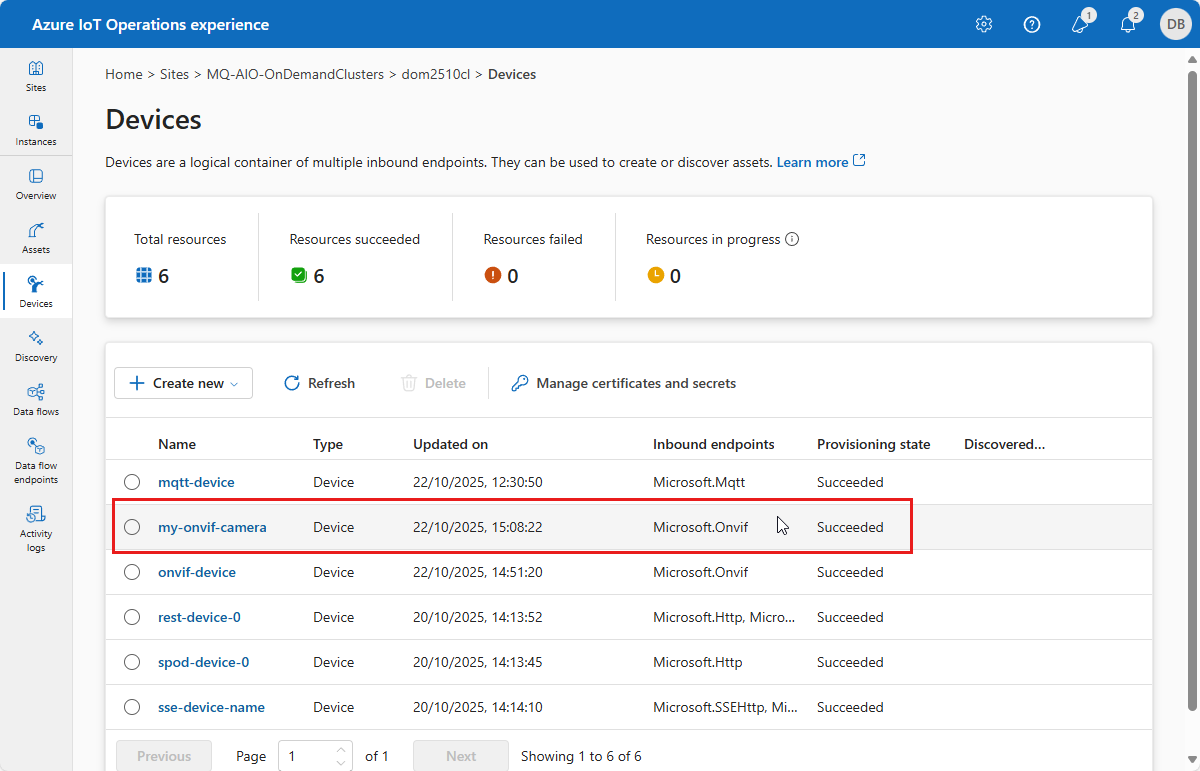Click the Refresh button
This screenshot has width=1200, height=771.
click(320, 383)
